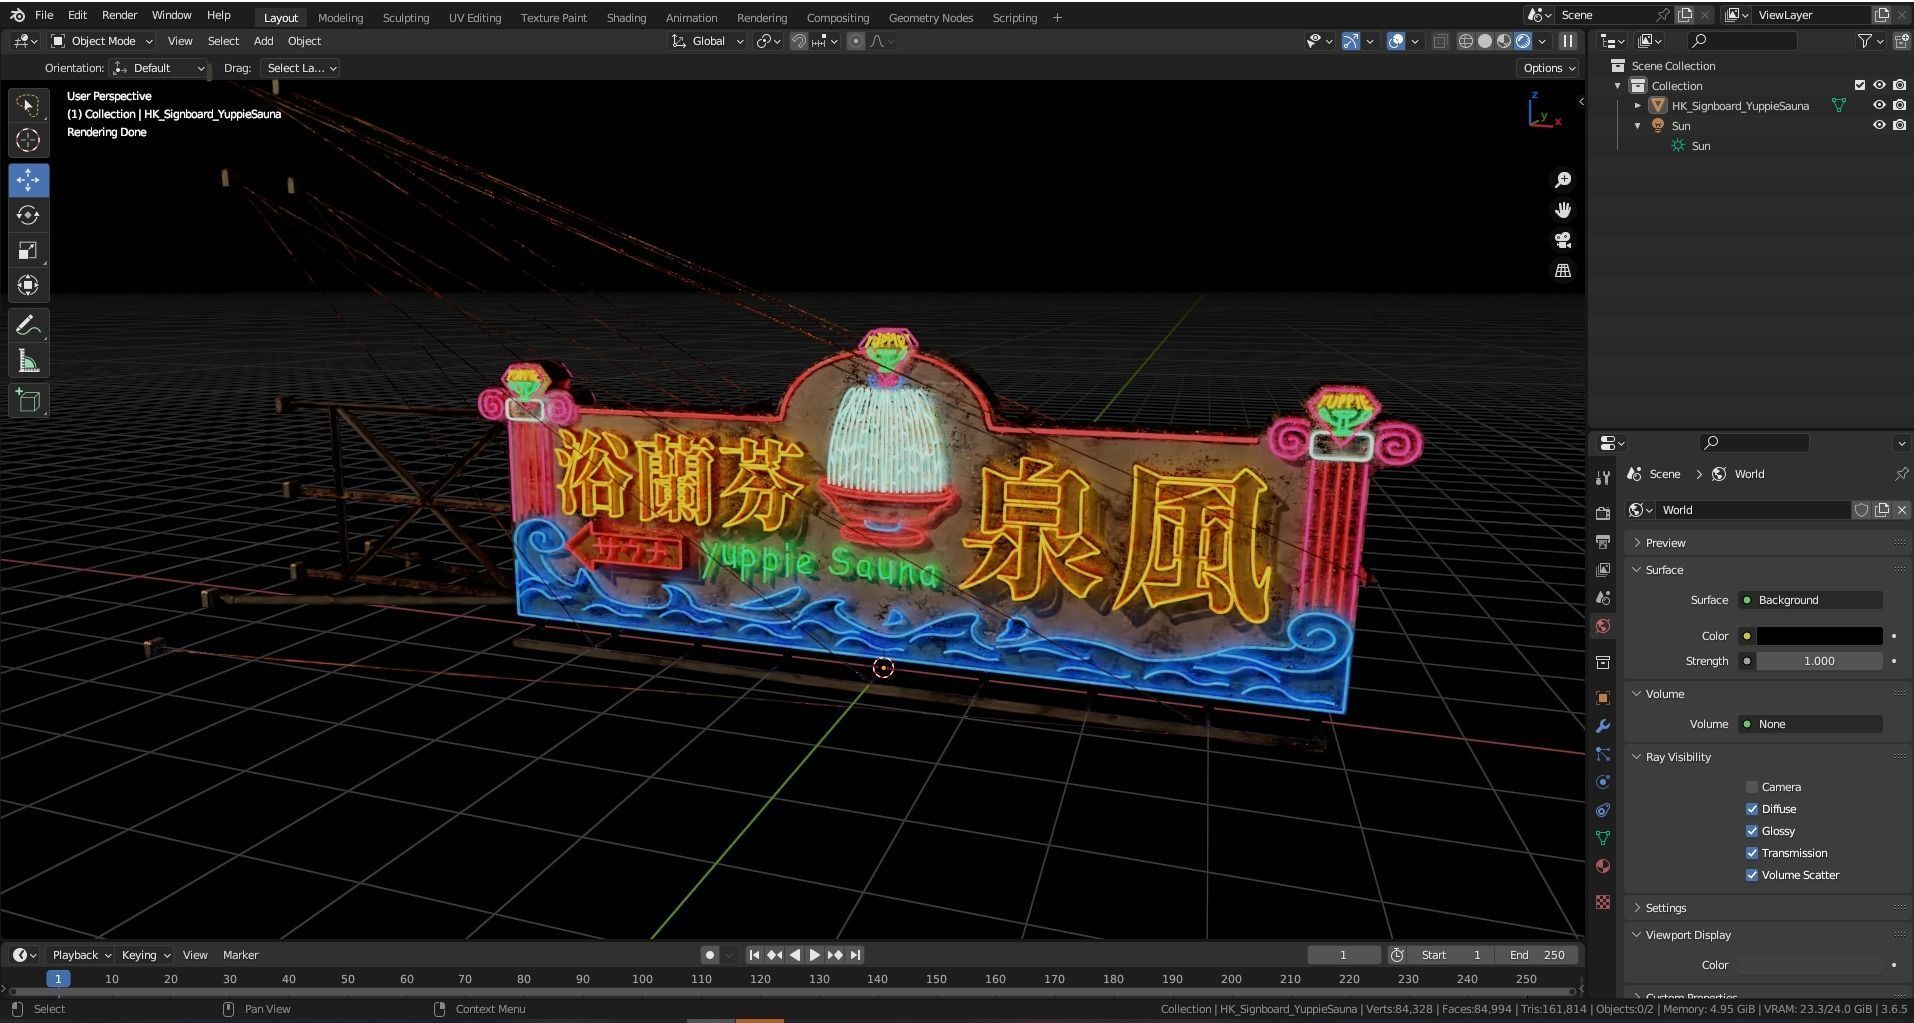Open the Object Mode dropdown
This screenshot has height=1023, width=1914.
tap(101, 41)
